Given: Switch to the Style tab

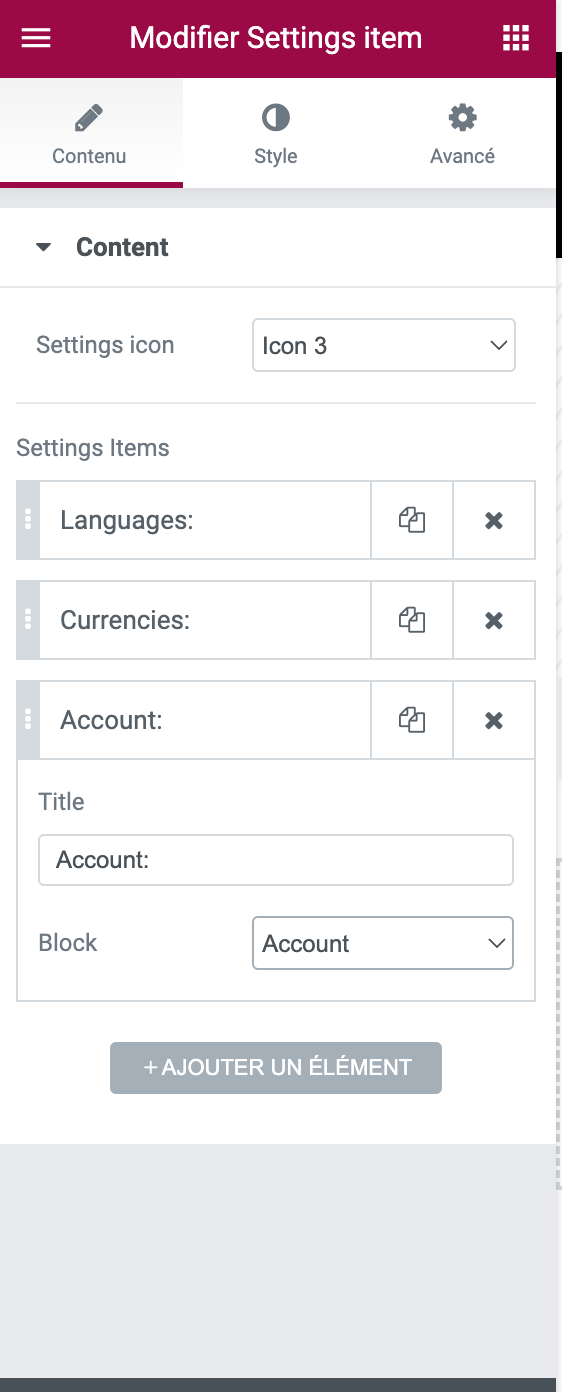Looking at the screenshot, I should [276, 134].
